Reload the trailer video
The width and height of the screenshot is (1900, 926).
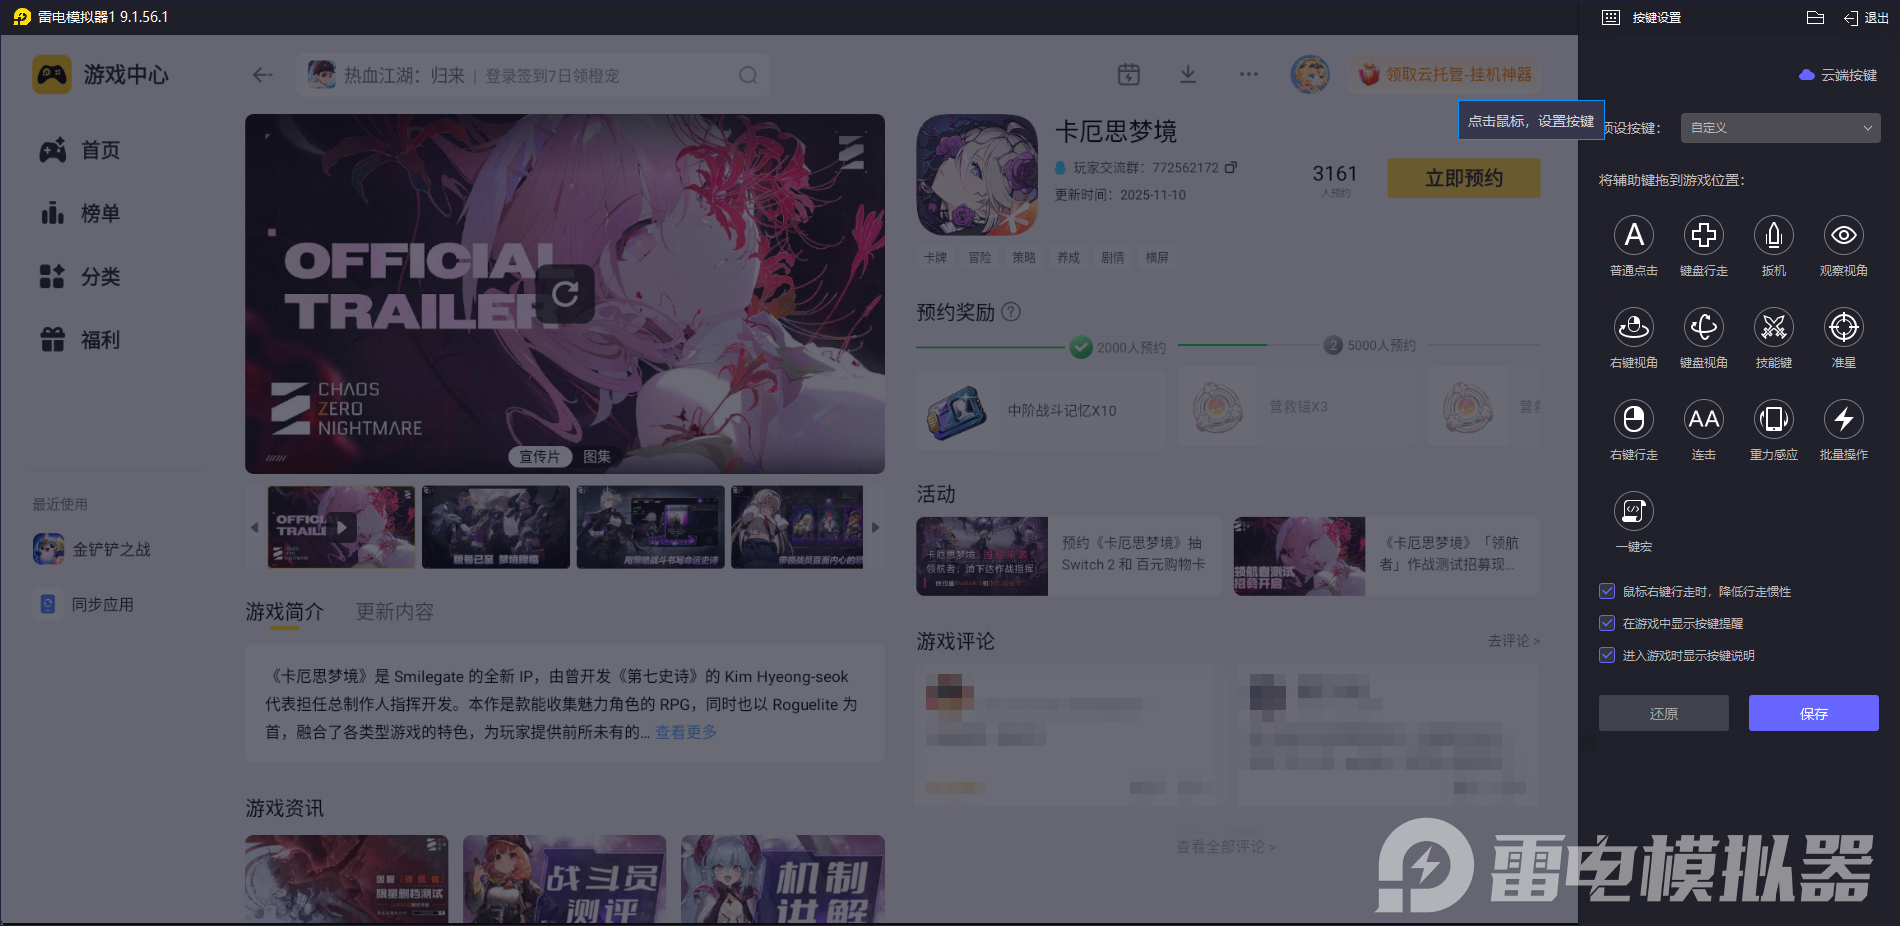click(565, 294)
